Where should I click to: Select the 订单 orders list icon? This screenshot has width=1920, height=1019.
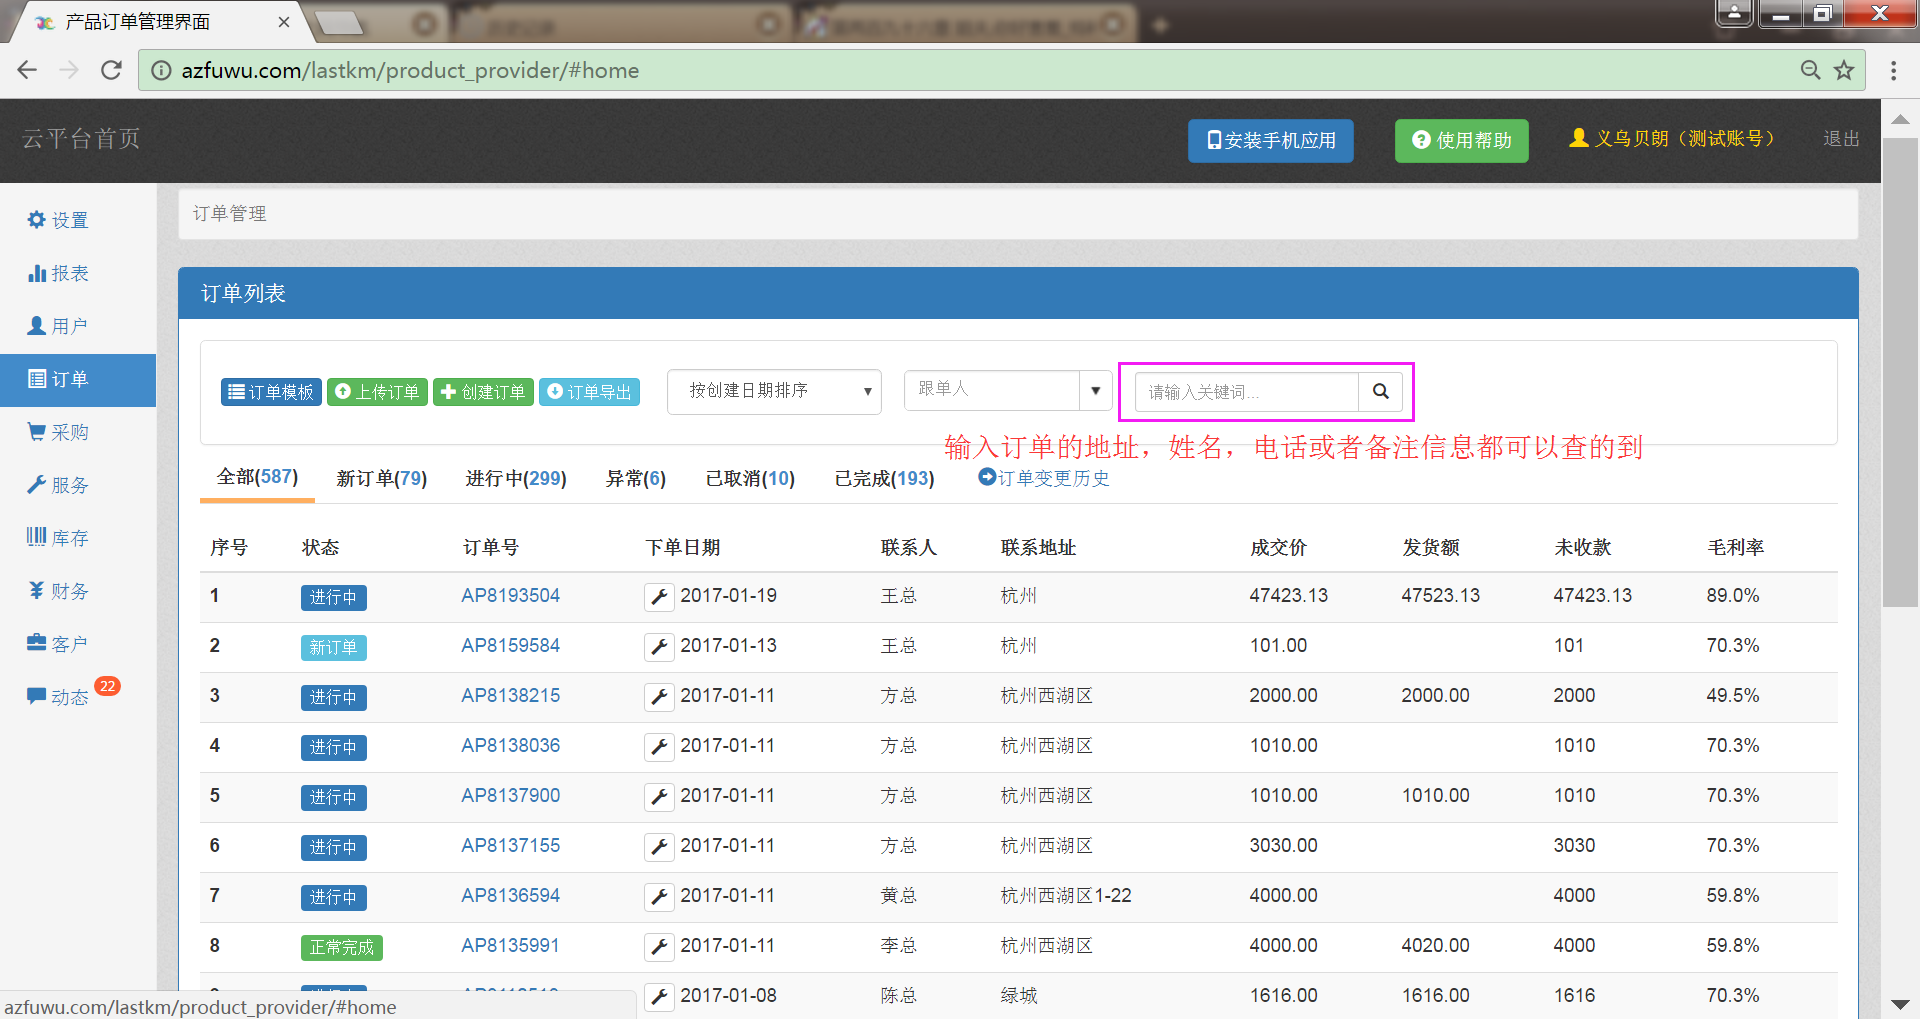pos(37,379)
